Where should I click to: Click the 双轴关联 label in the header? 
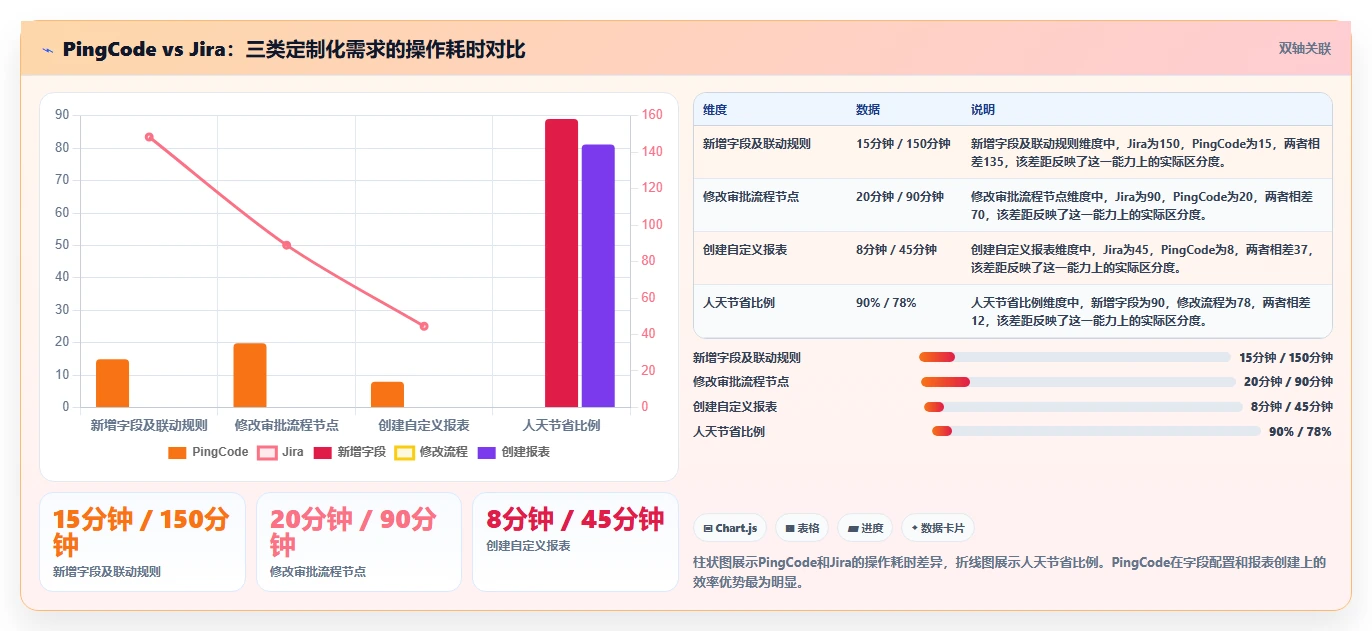coord(1305,48)
